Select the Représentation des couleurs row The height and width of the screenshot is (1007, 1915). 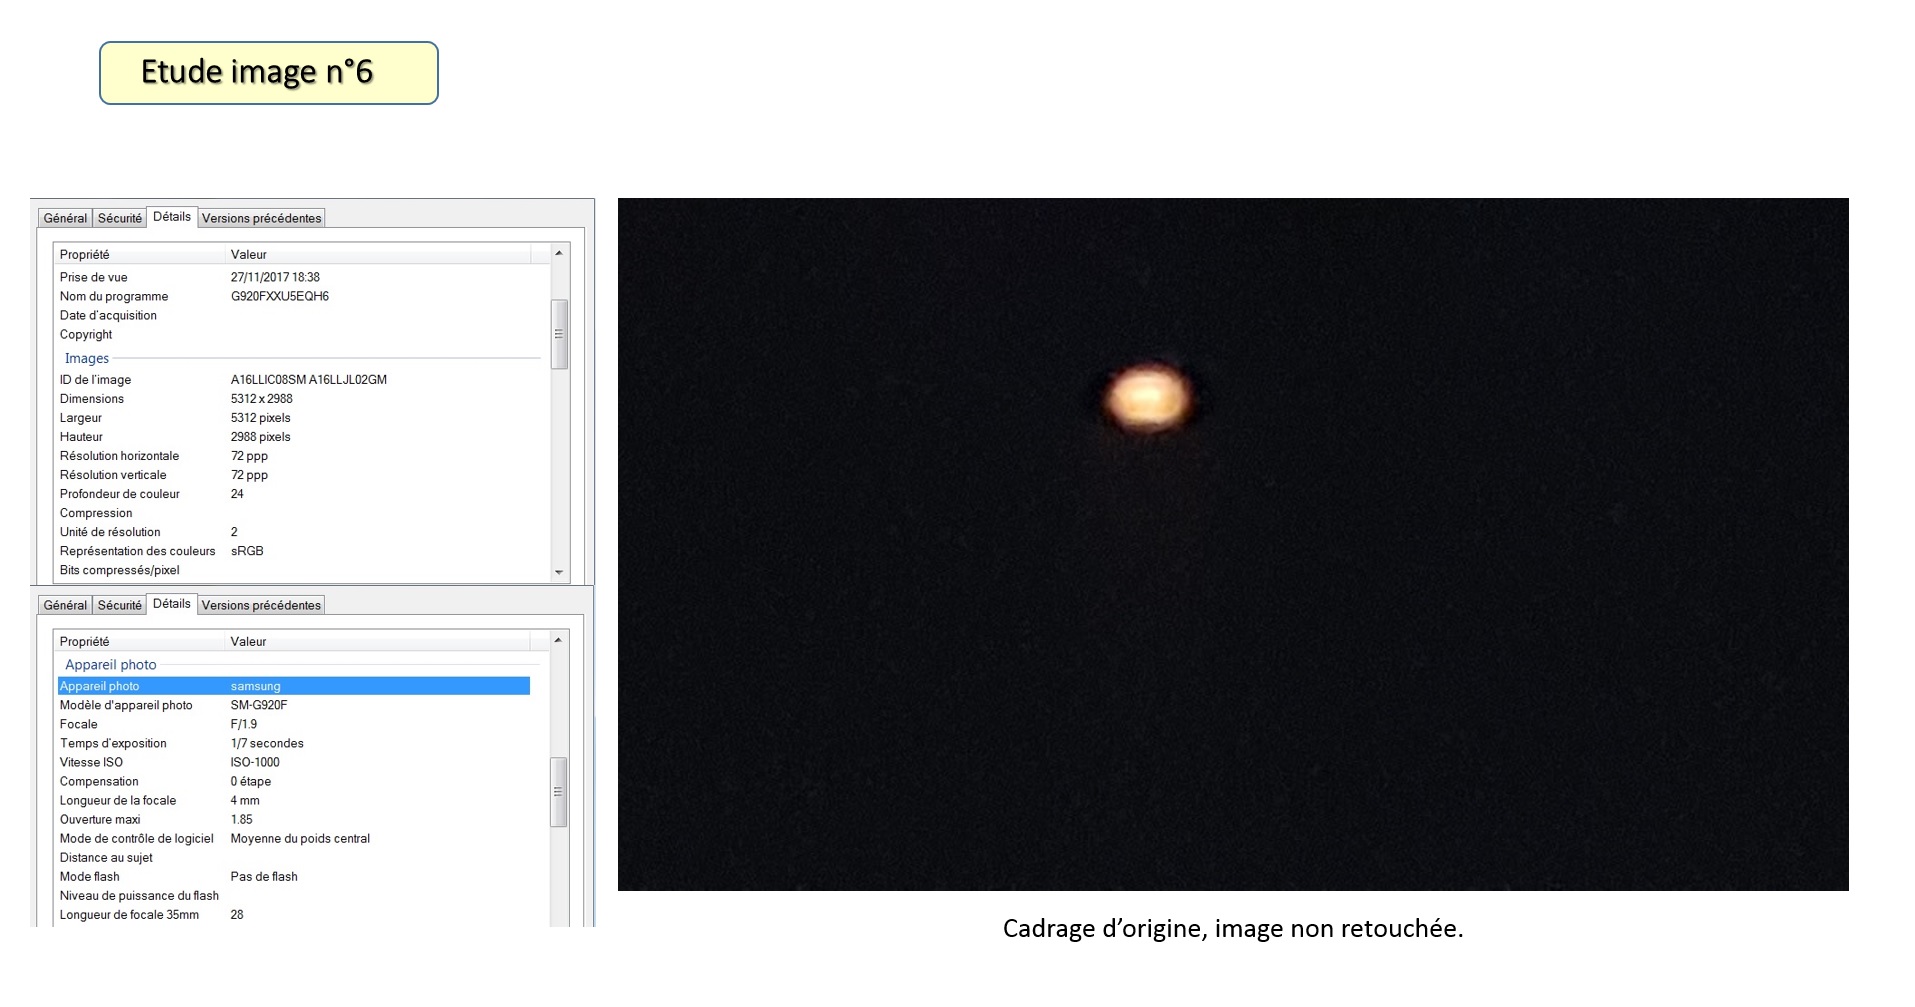[x=294, y=551]
